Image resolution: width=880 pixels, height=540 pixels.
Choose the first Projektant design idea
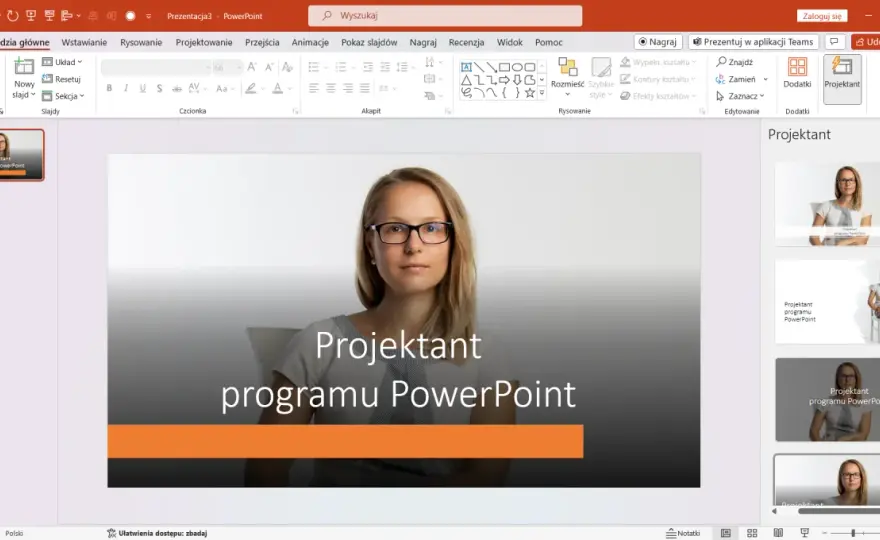coord(827,204)
